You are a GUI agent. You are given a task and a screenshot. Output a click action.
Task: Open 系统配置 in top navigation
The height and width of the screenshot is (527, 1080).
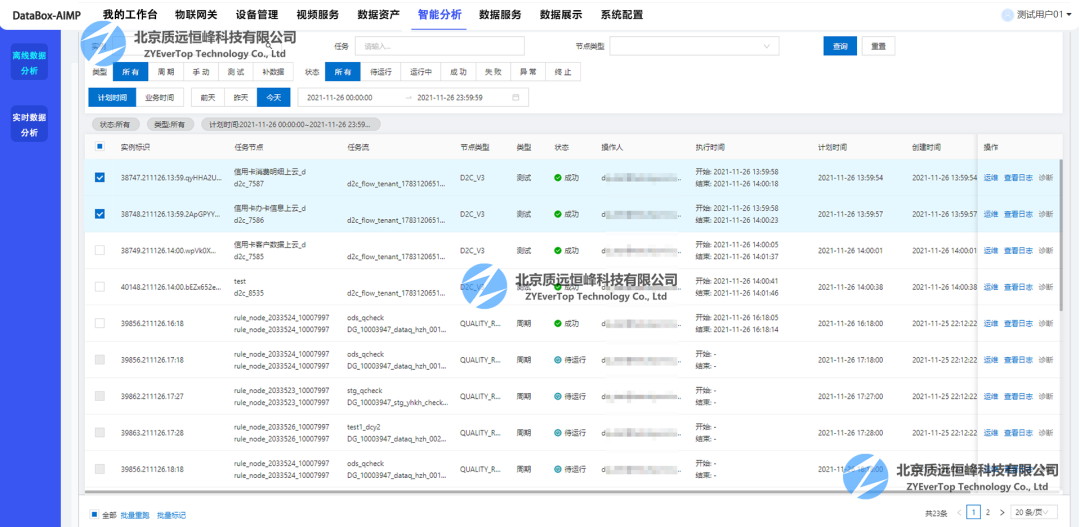(622, 14)
